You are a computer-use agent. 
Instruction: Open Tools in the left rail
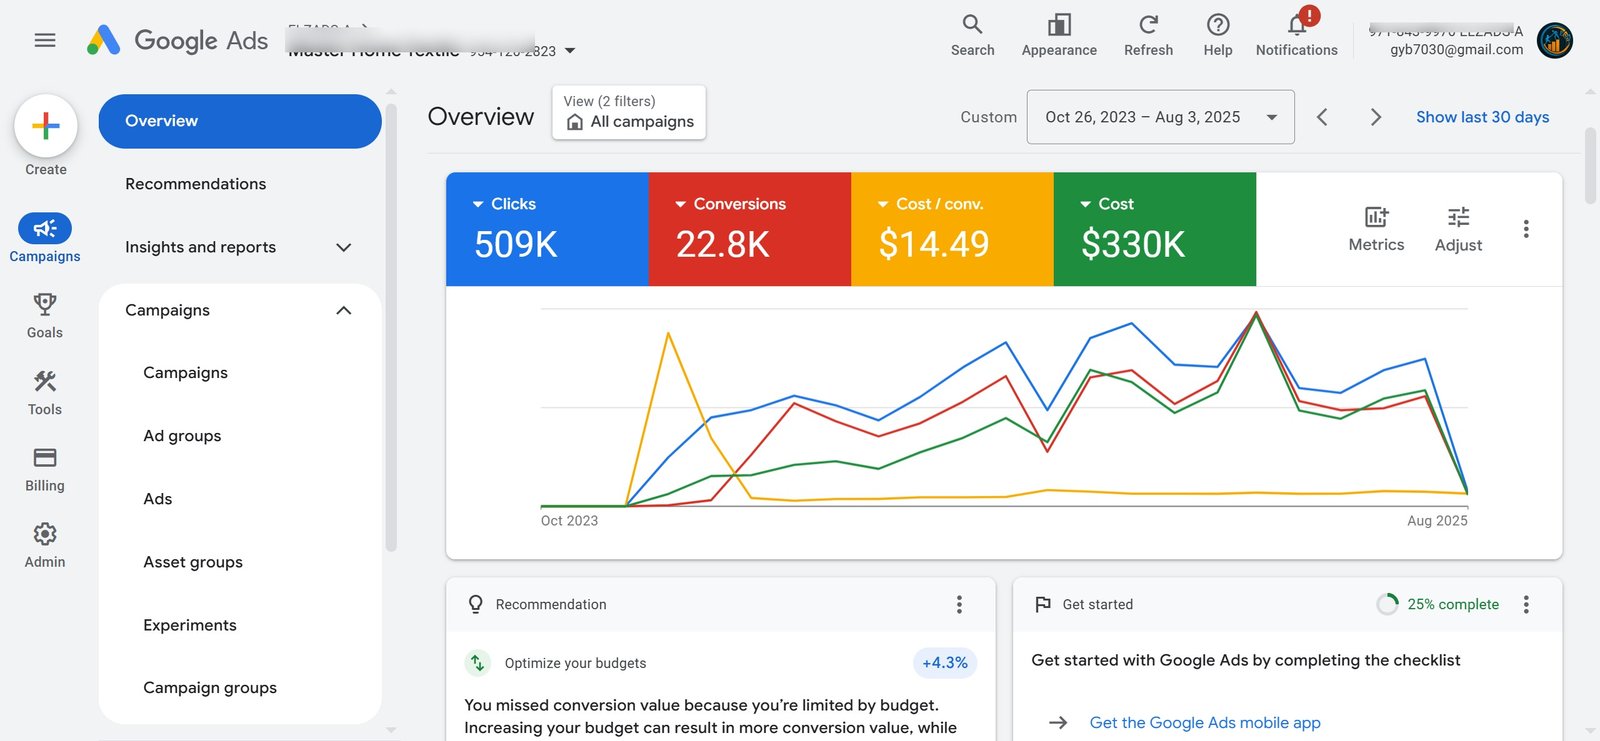click(45, 392)
